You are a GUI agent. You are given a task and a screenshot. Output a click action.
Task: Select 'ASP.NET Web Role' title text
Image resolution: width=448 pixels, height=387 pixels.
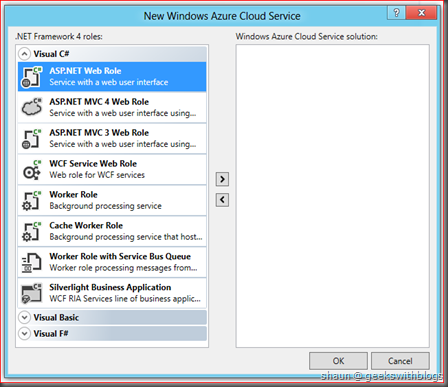[x=85, y=71]
